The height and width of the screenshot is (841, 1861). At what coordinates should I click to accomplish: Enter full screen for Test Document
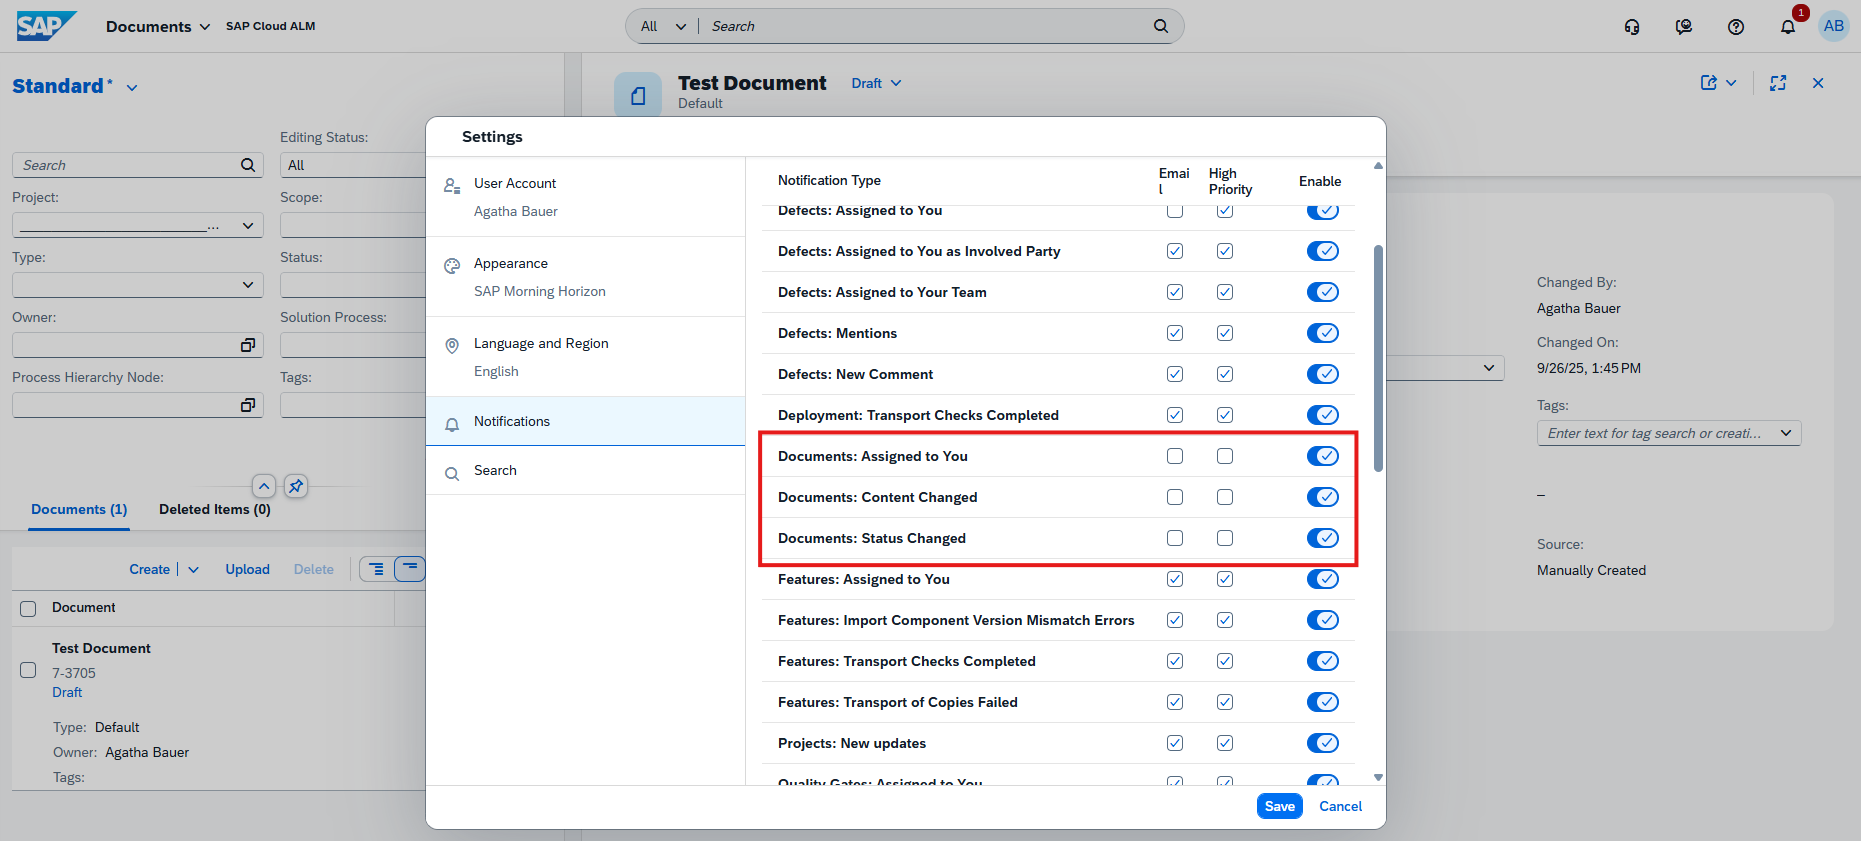pos(1778,83)
